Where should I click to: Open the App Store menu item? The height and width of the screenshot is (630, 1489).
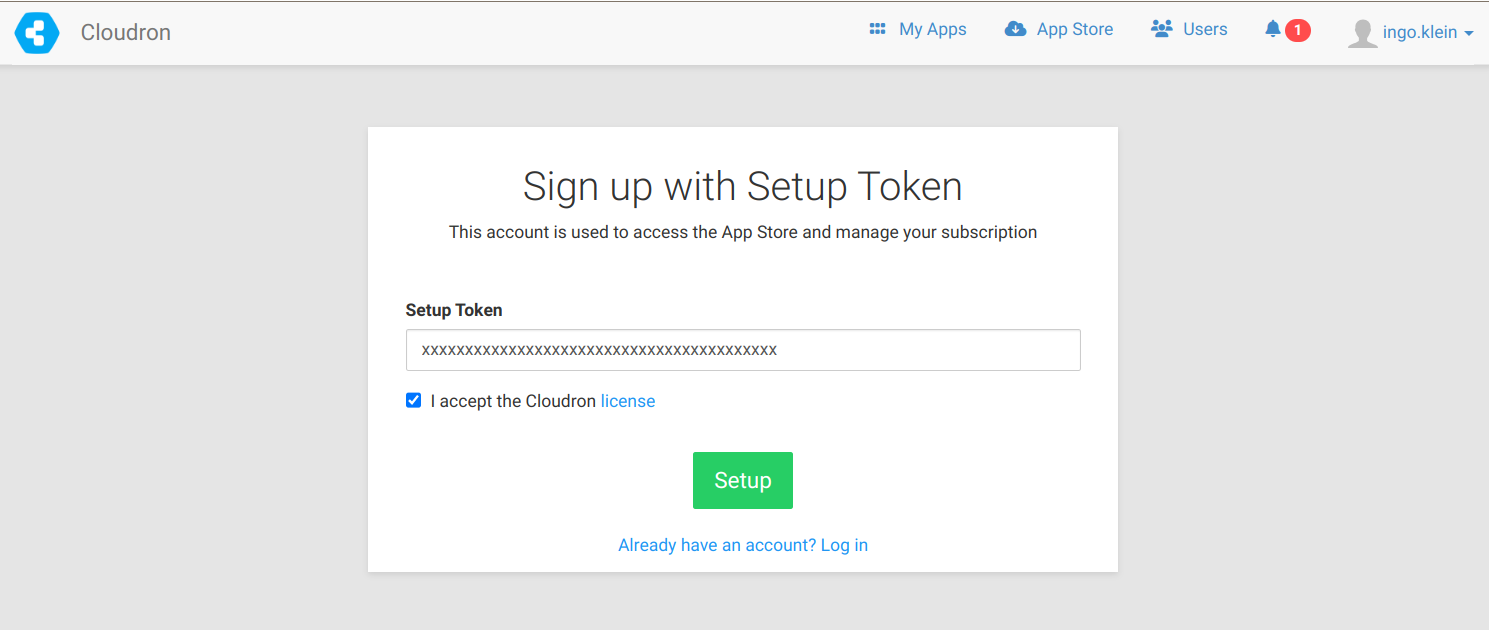1059,29
